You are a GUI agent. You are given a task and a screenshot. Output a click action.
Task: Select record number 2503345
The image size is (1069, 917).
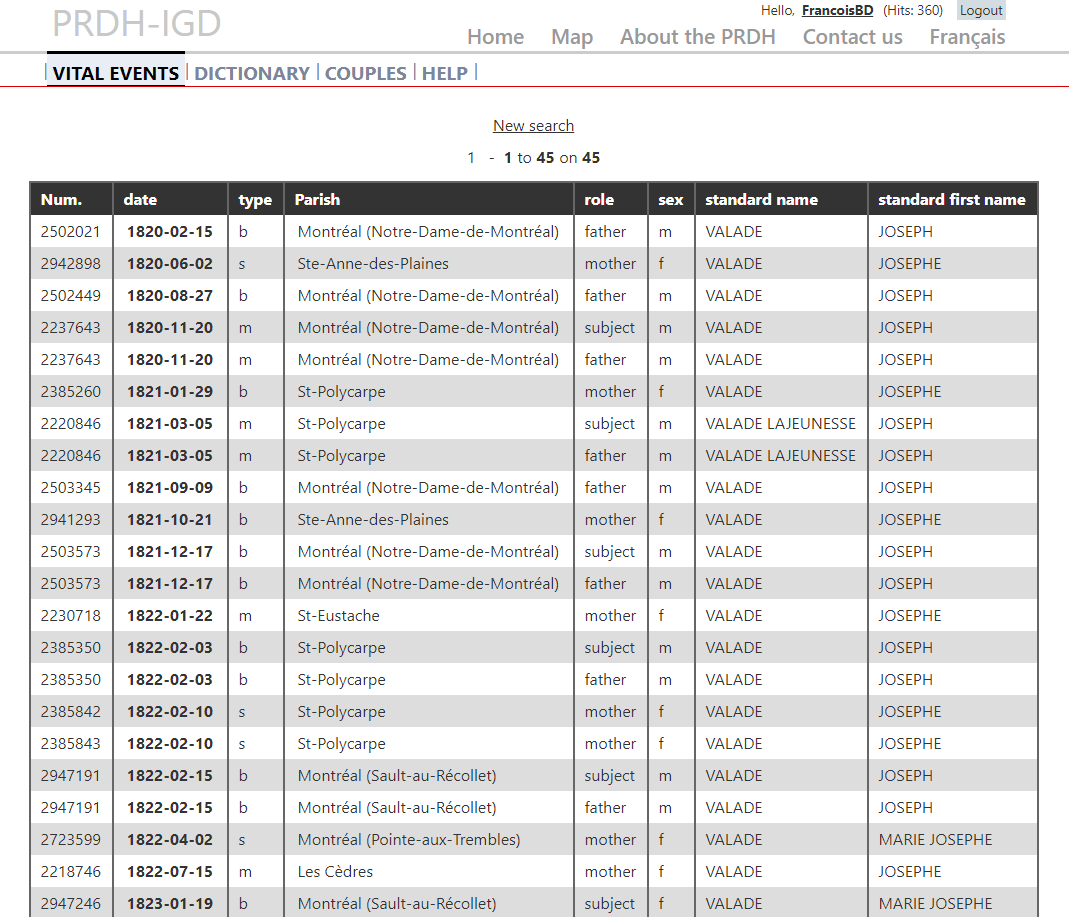70,488
